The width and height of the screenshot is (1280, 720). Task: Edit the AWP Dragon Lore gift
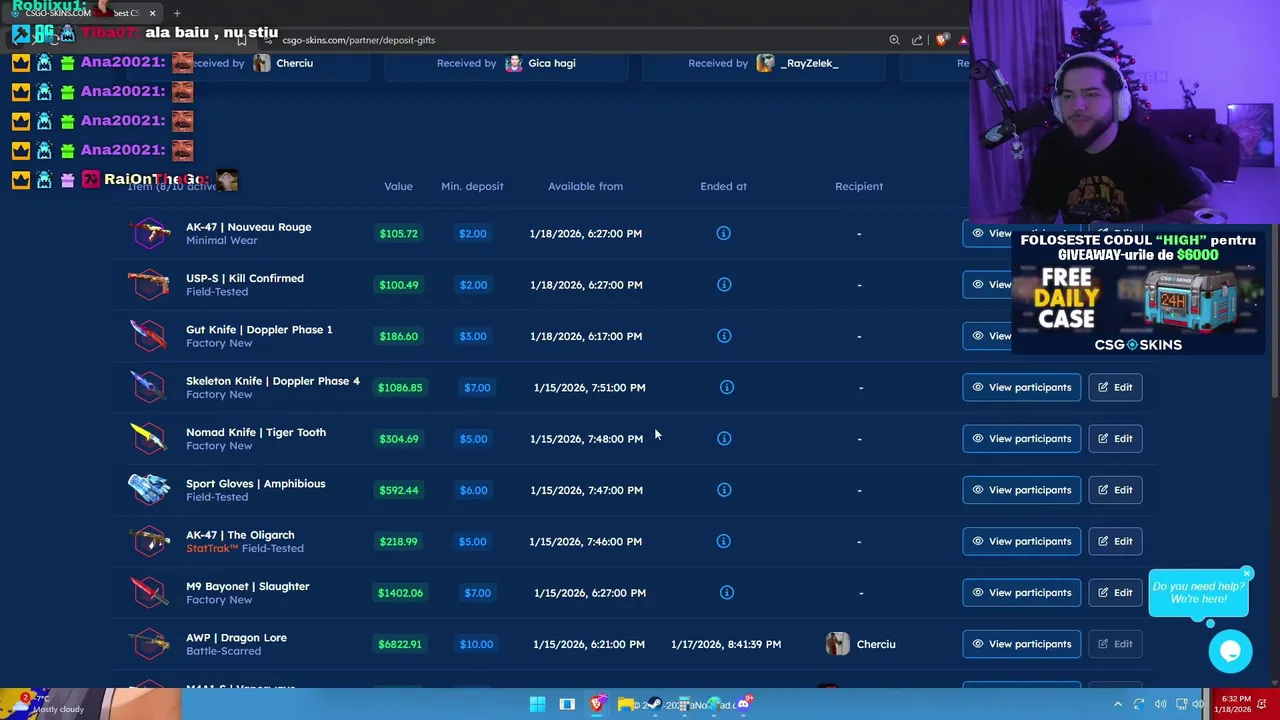tap(1115, 644)
